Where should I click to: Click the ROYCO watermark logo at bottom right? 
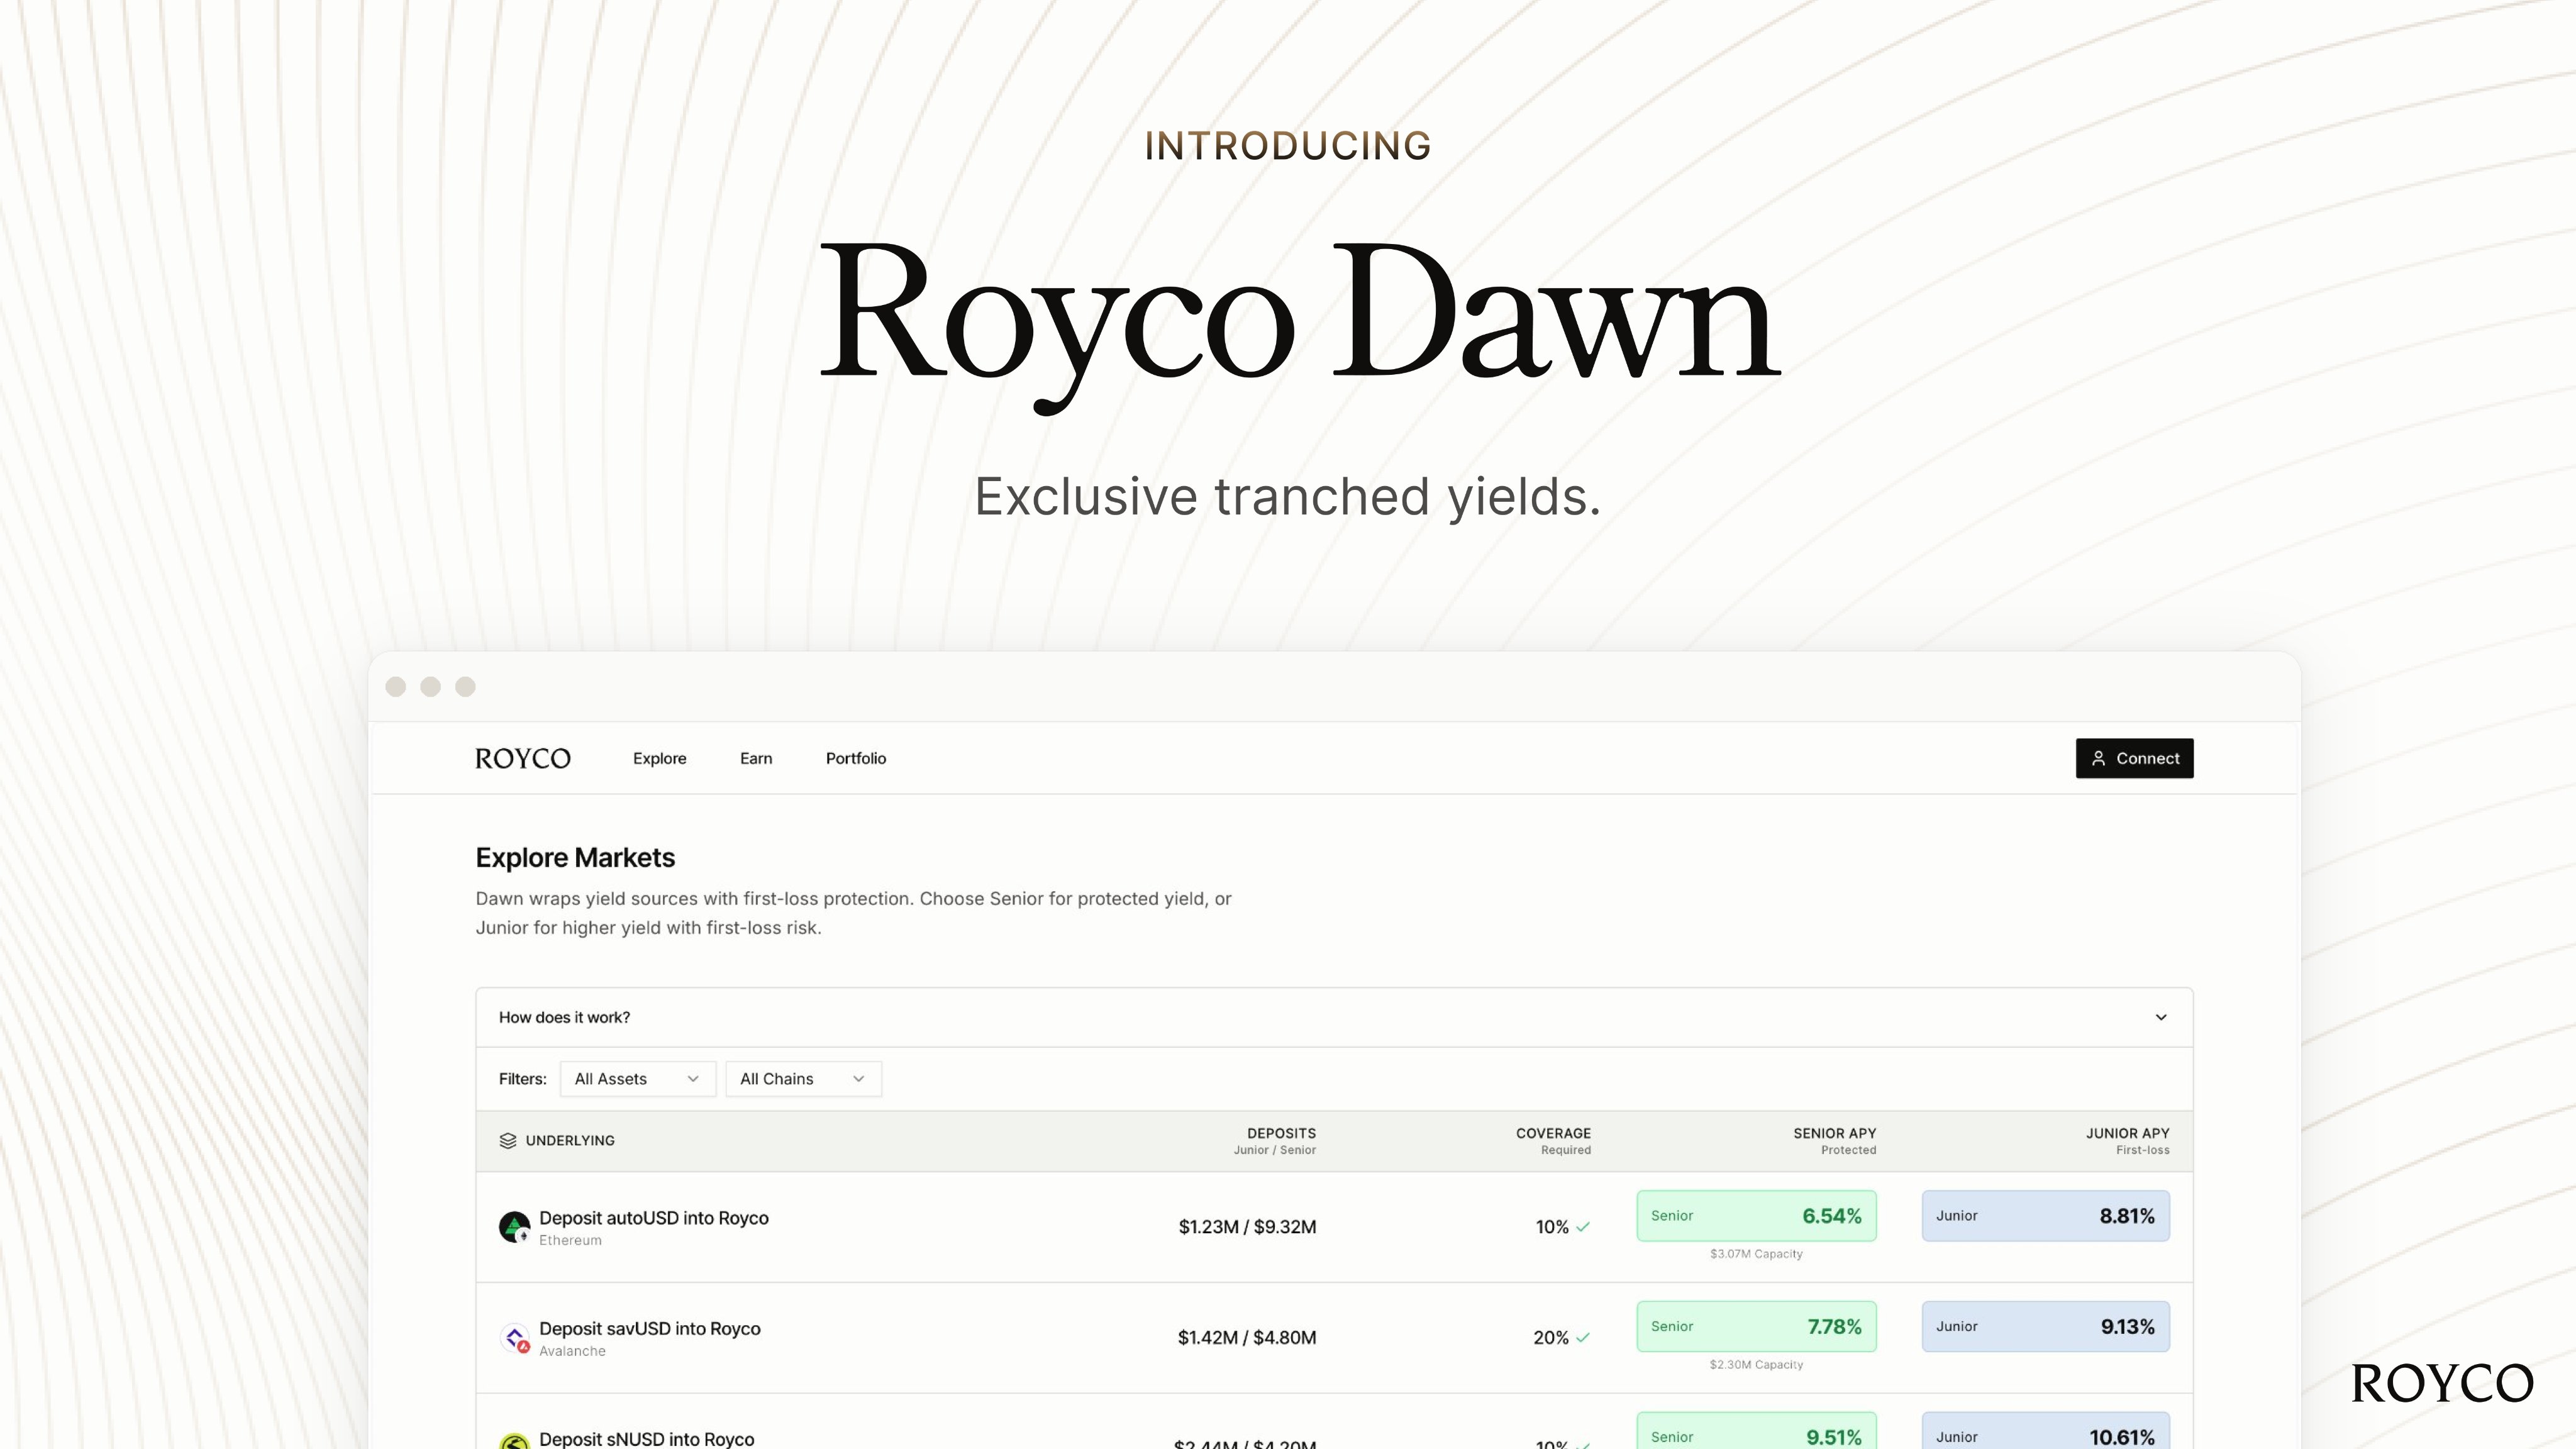(2442, 1384)
